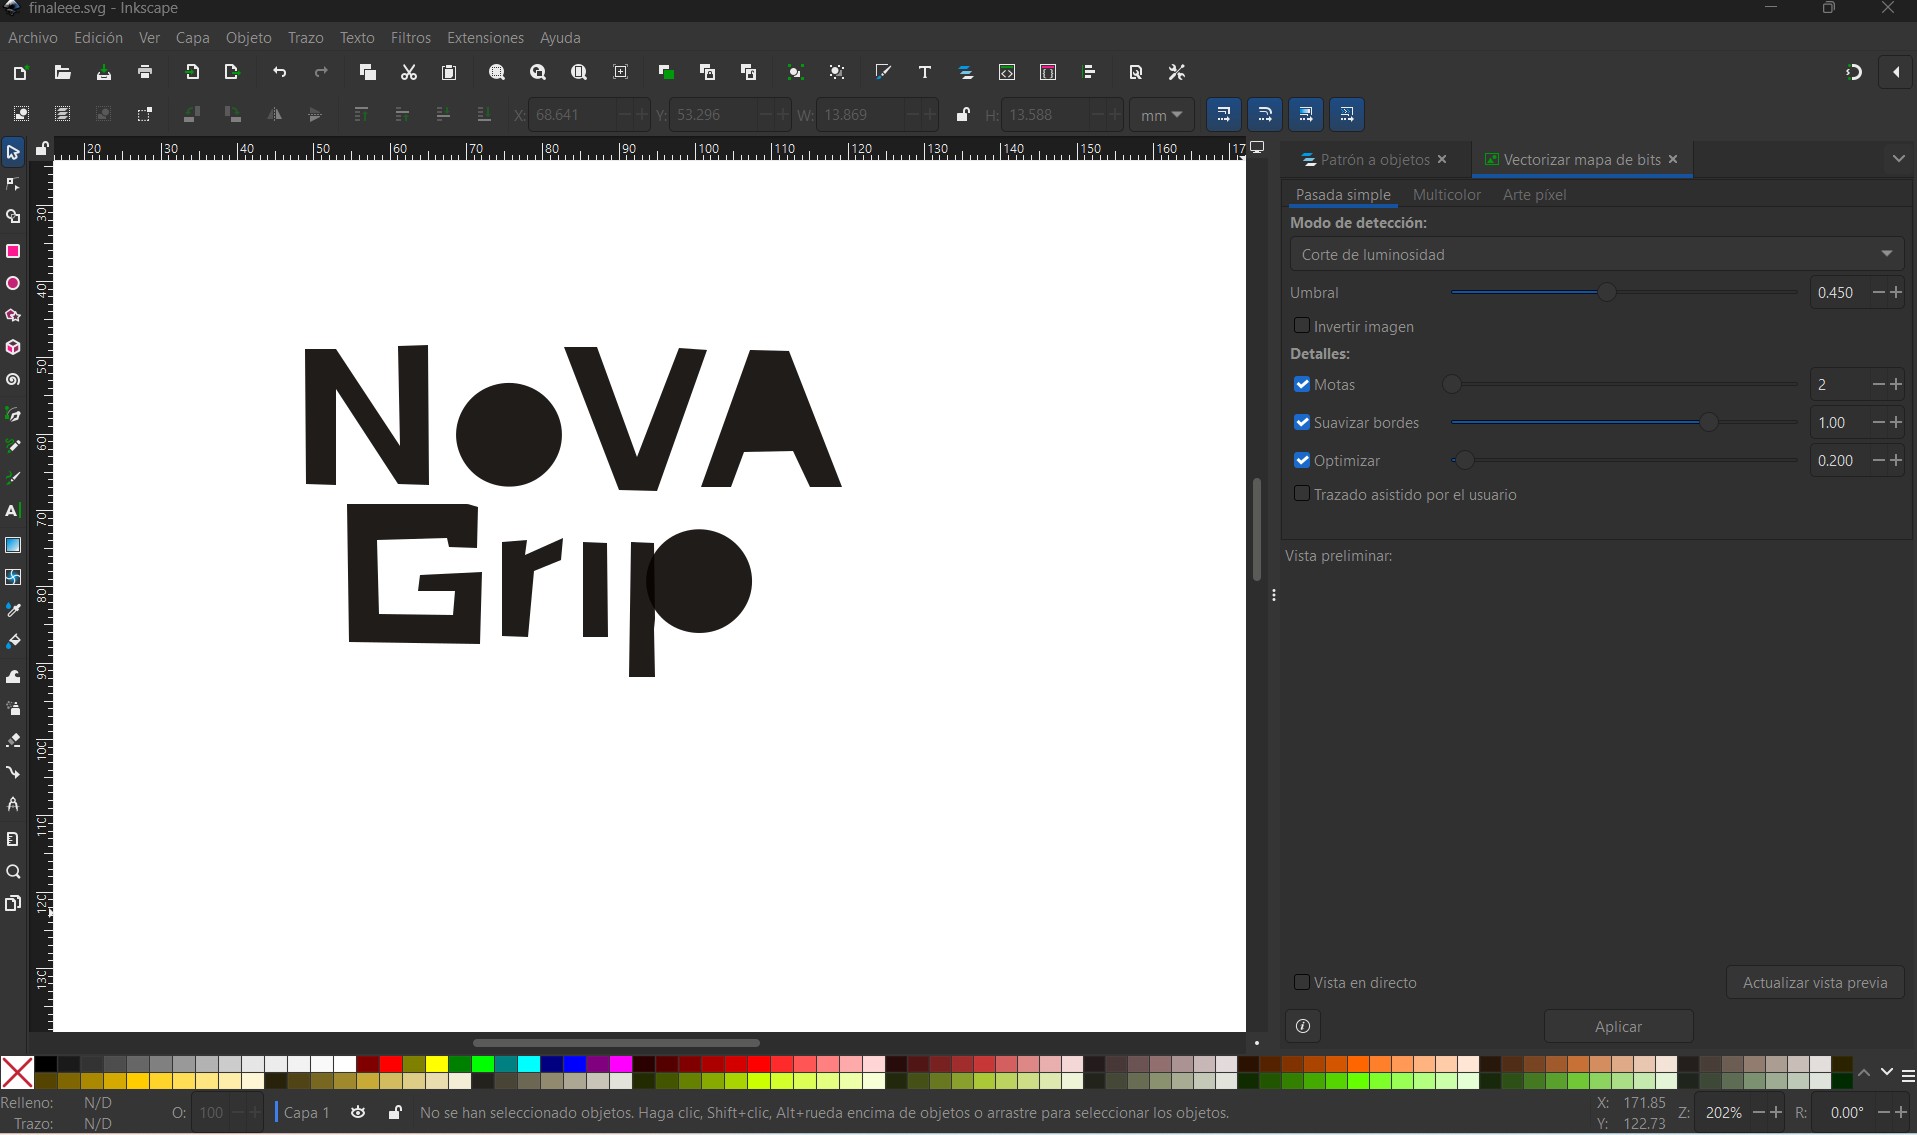Viewport: 1917px width, 1135px height.
Task: Toggle Capa 1 layer visibility eye
Action: click(x=358, y=1112)
